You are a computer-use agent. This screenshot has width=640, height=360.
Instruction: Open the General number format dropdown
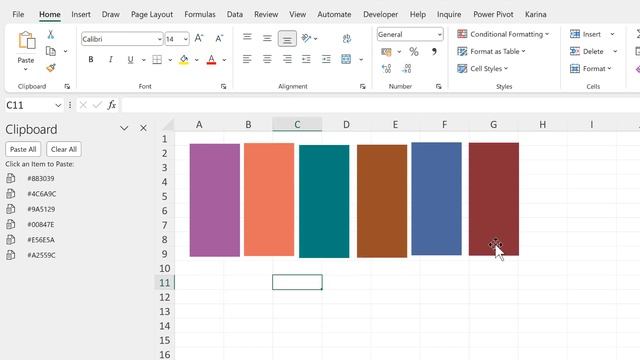(440, 34)
